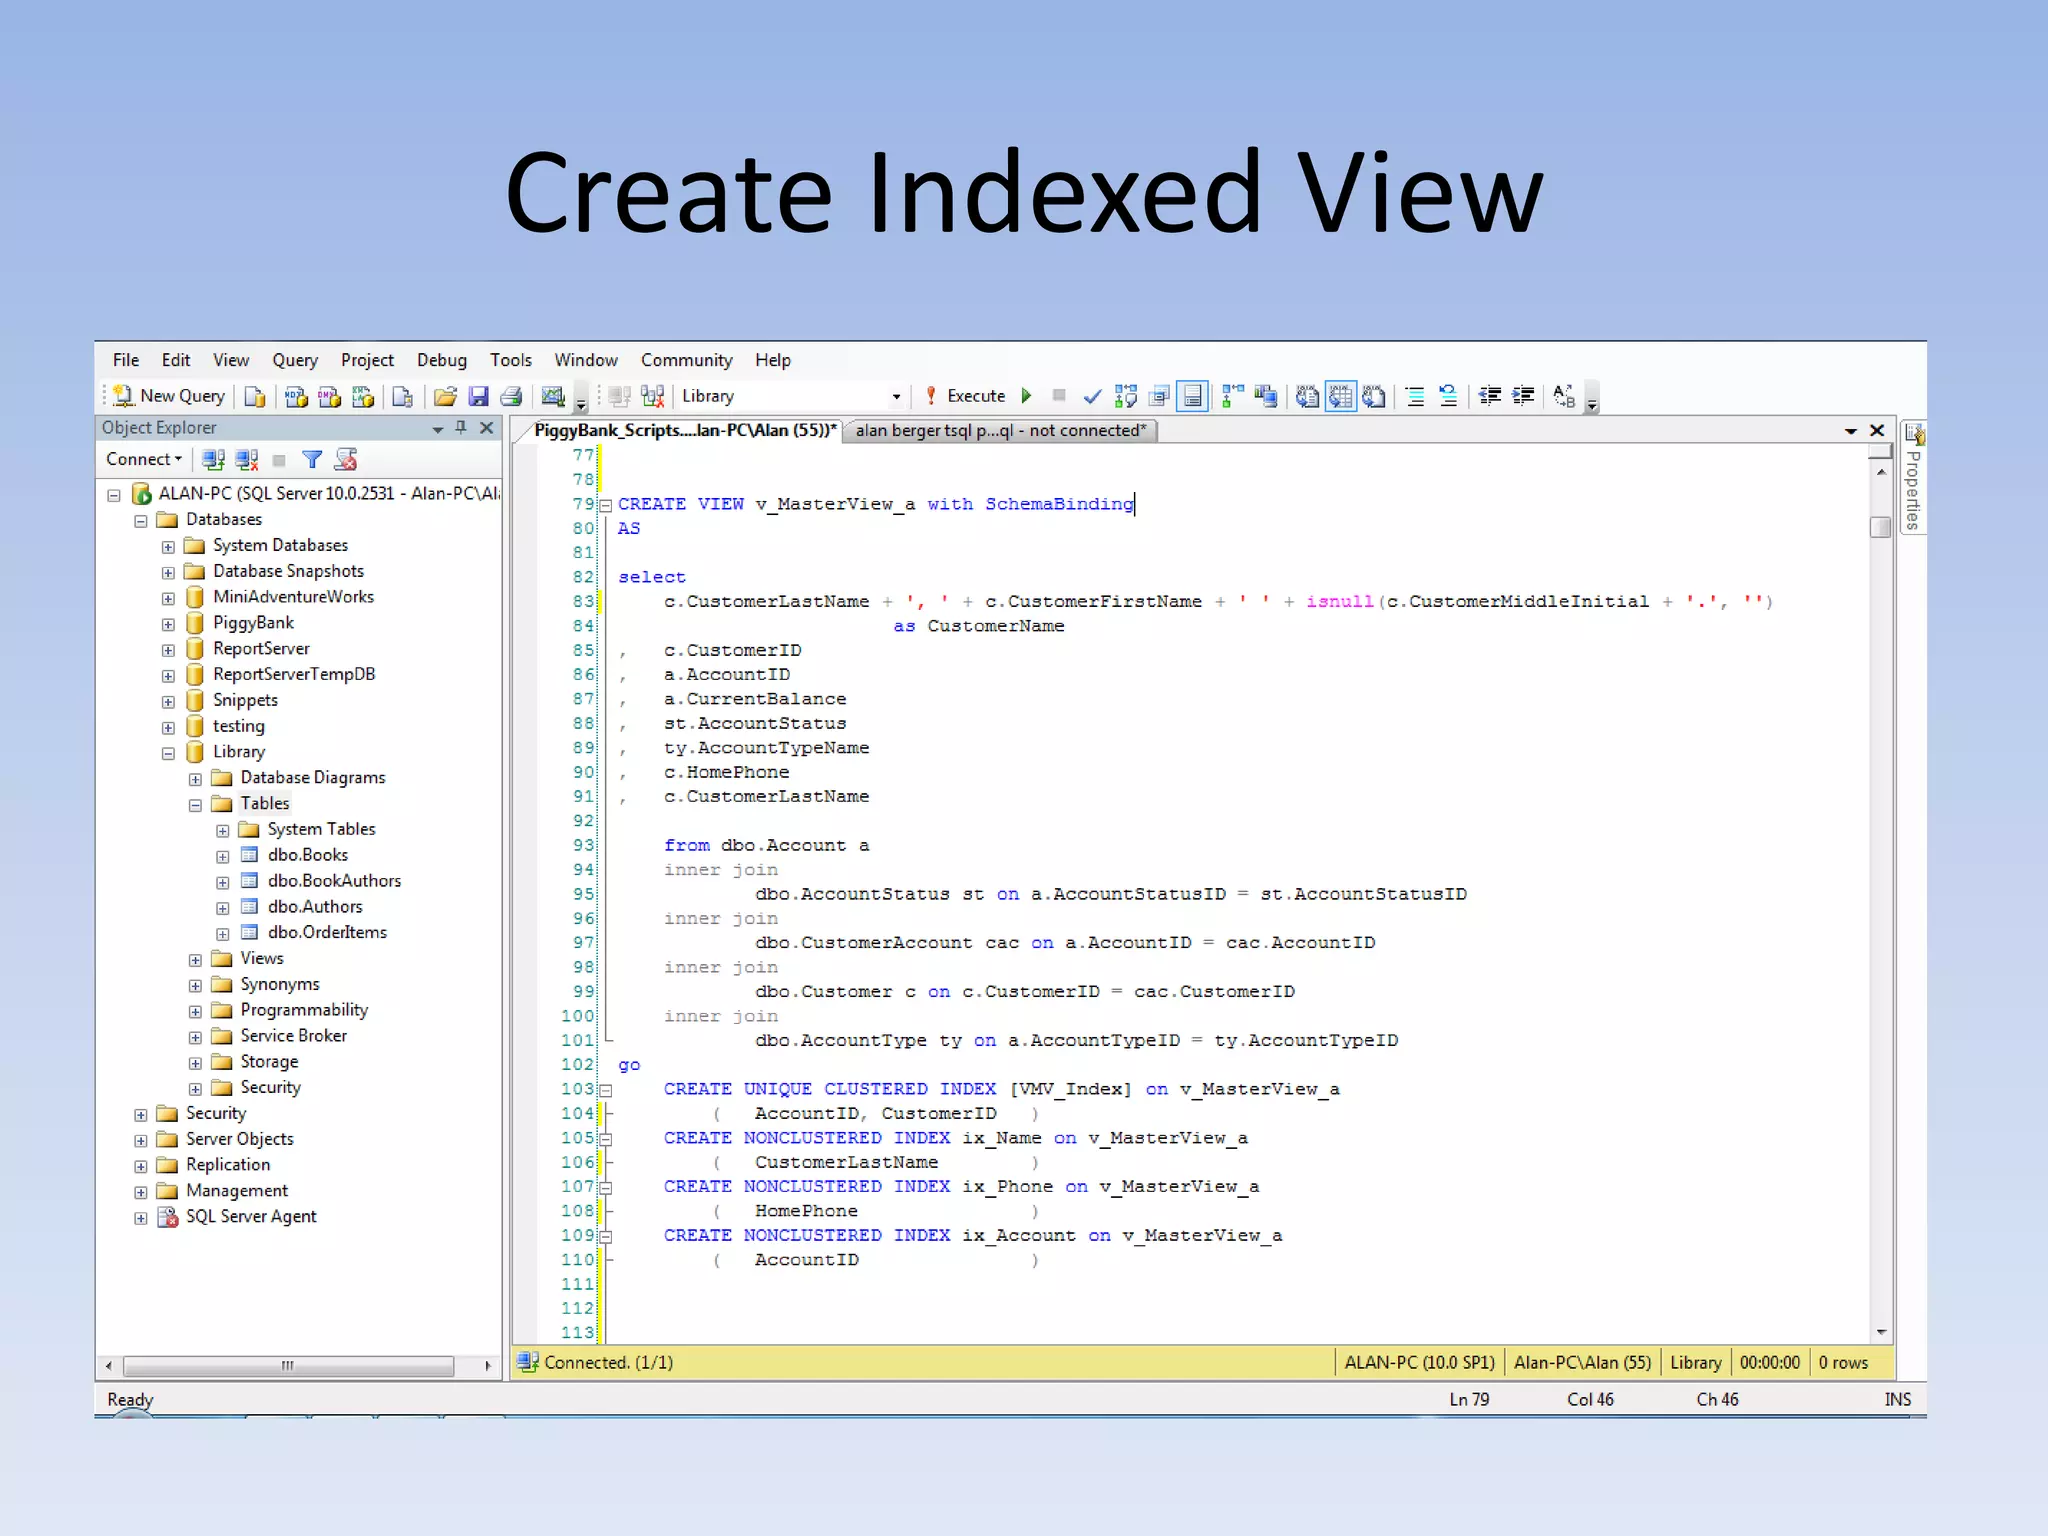The width and height of the screenshot is (2048, 1536).
Task: Collapse the ALAN-PC server node
Action: (114, 495)
